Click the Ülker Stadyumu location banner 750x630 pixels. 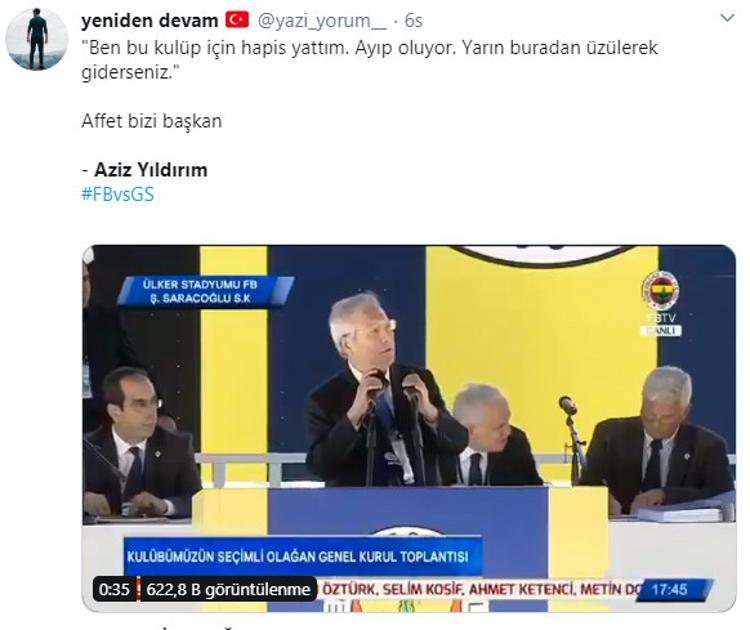click(x=204, y=291)
